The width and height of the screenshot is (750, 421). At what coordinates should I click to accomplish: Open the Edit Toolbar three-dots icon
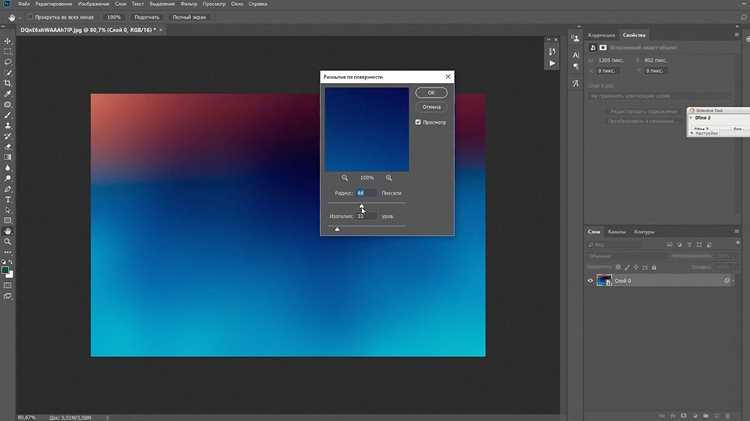[x=8, y=252]
